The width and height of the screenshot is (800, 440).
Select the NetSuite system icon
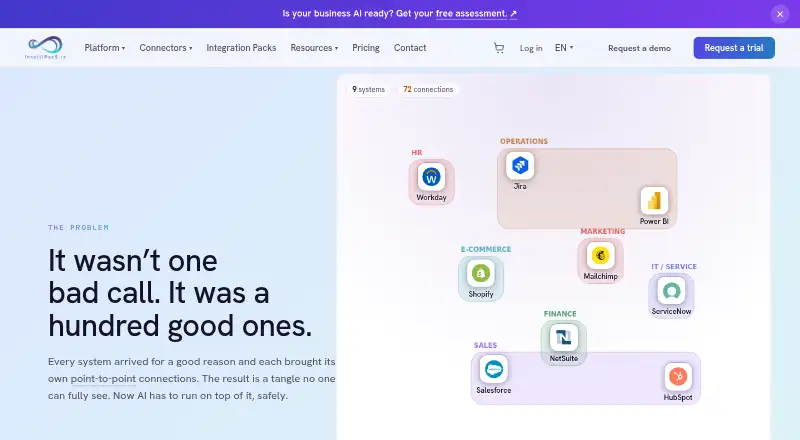564,337
